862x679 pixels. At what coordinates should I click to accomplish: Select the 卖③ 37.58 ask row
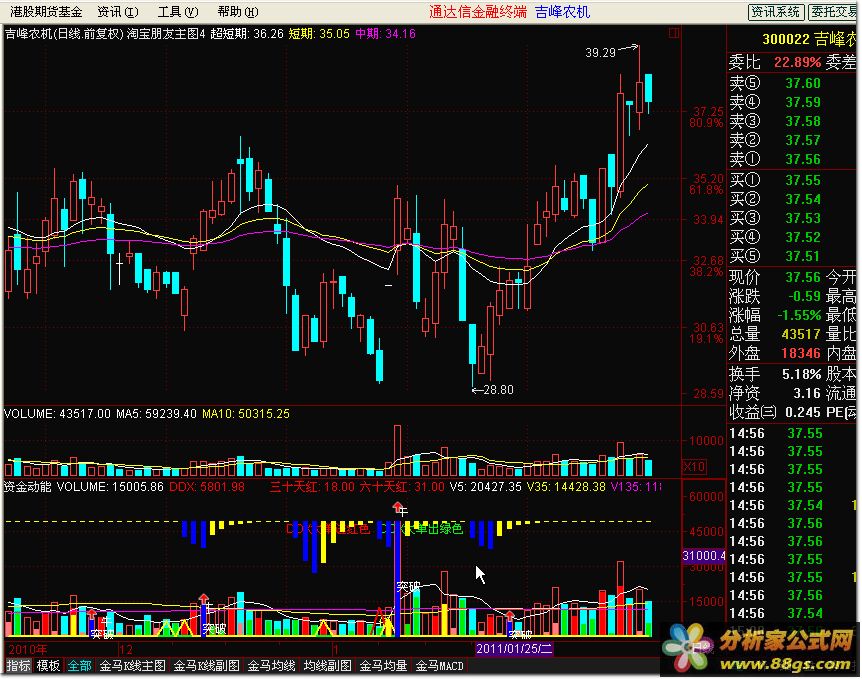pyautogui.click(x=792, y=121)
